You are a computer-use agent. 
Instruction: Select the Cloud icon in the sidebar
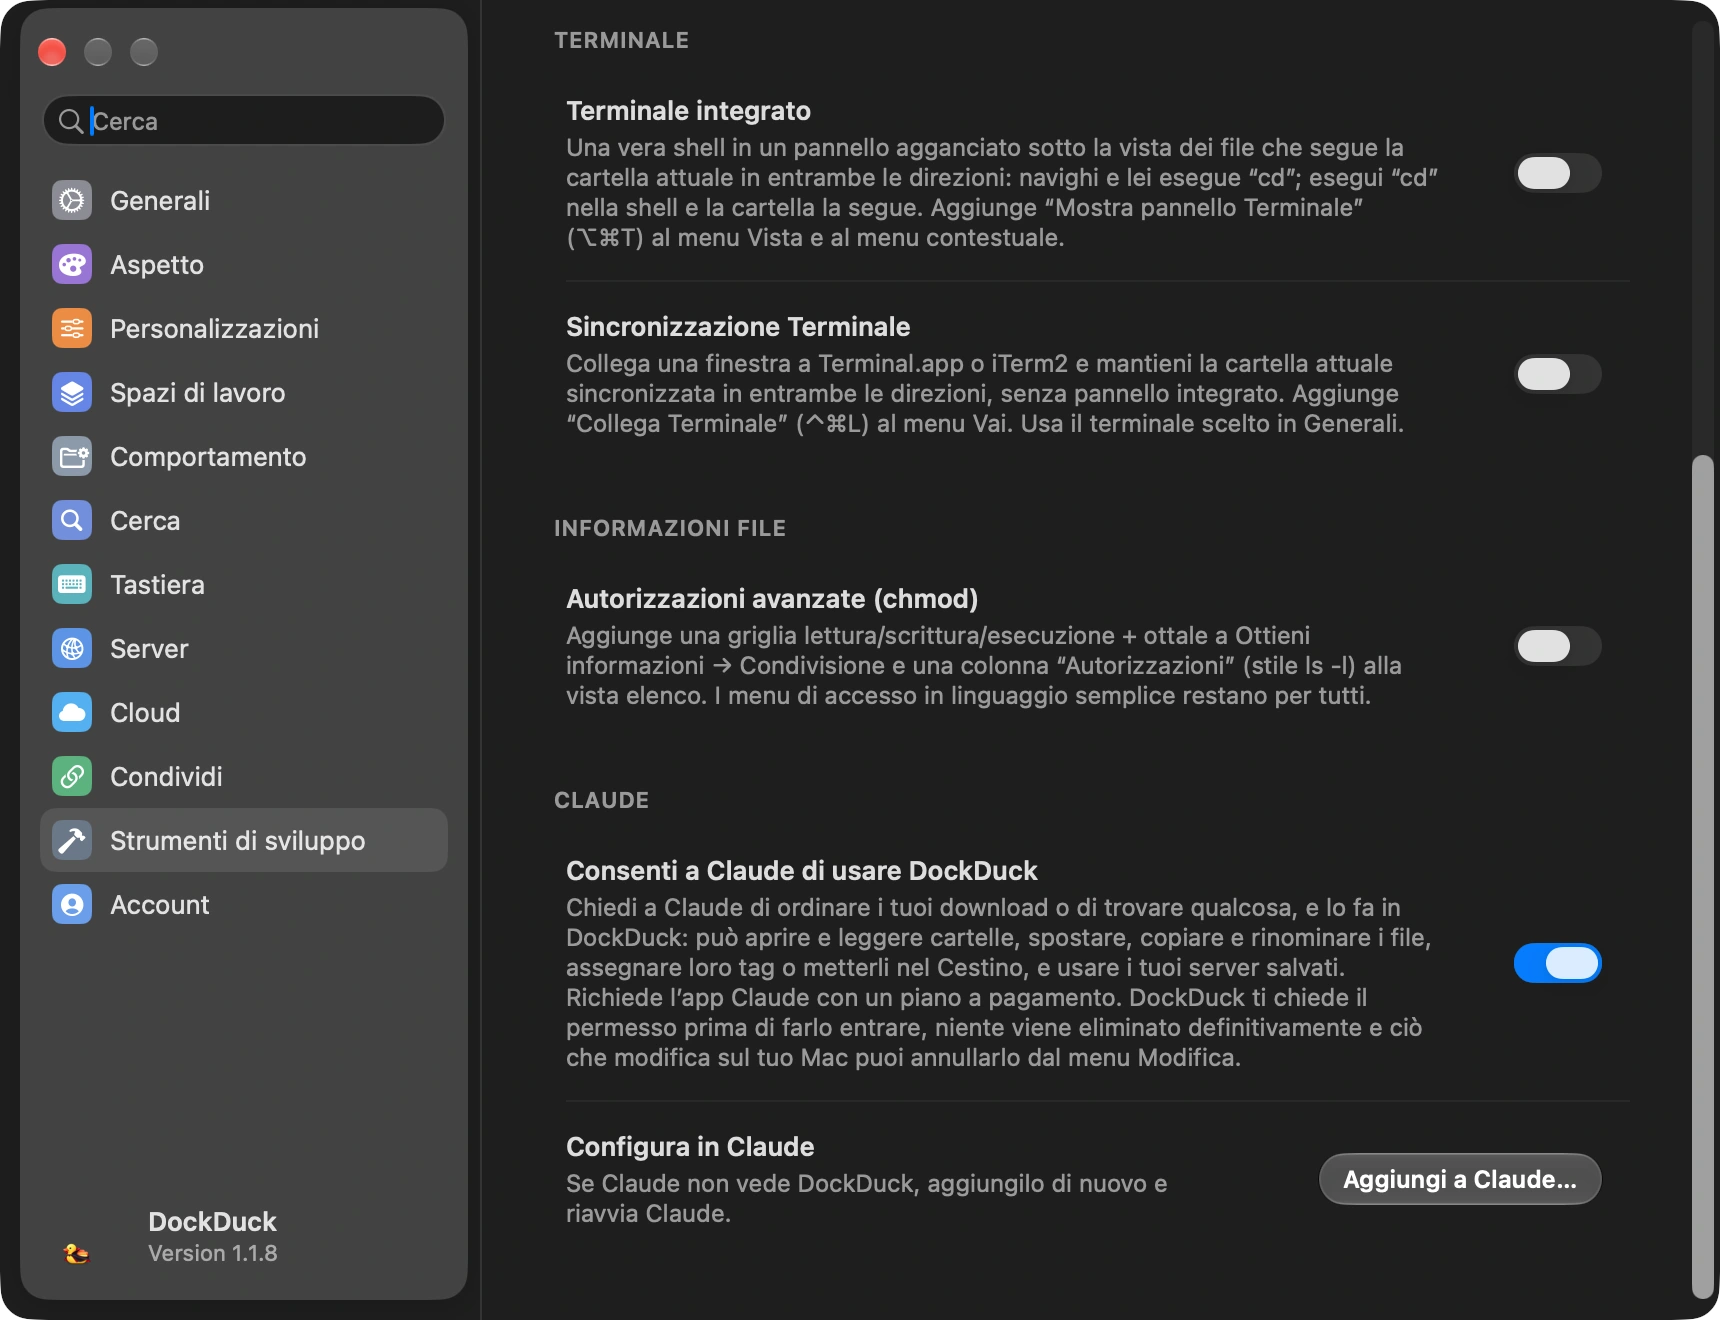click(72, 713)
